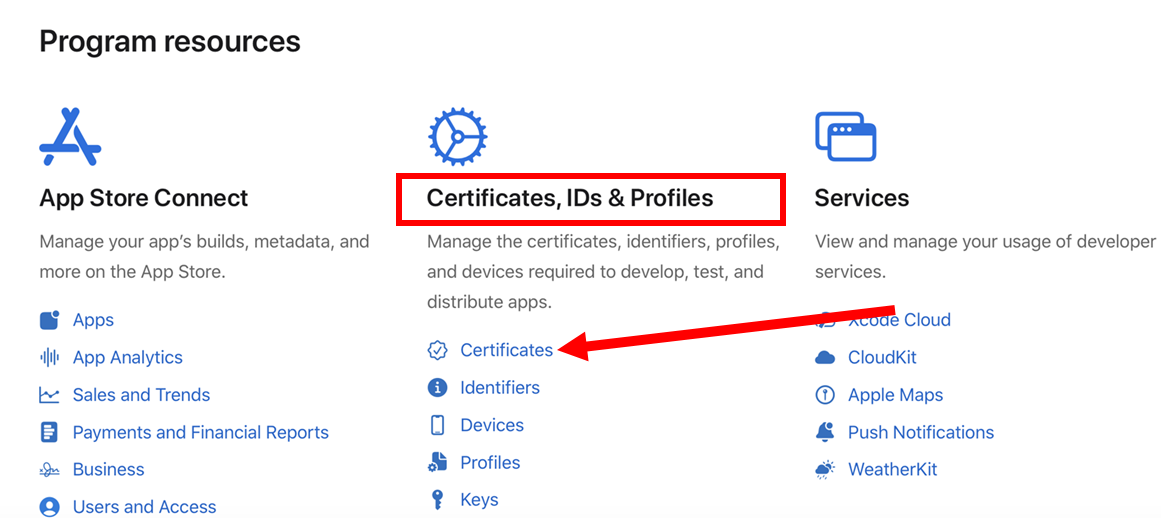Click the Certificates, IDs & Profiles heading
This screenshot has width=1161, height=518.
tap(570, 198)
